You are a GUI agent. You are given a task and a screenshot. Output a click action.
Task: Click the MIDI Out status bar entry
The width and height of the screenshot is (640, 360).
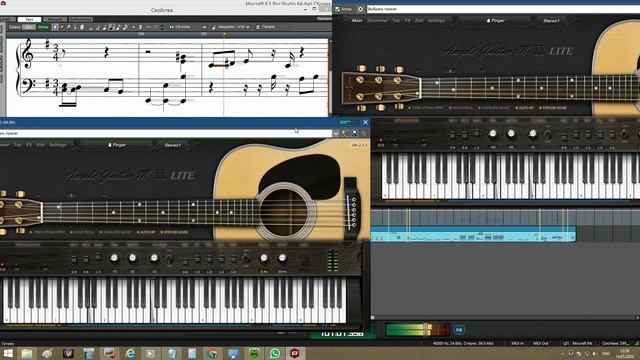pos(540,344)
